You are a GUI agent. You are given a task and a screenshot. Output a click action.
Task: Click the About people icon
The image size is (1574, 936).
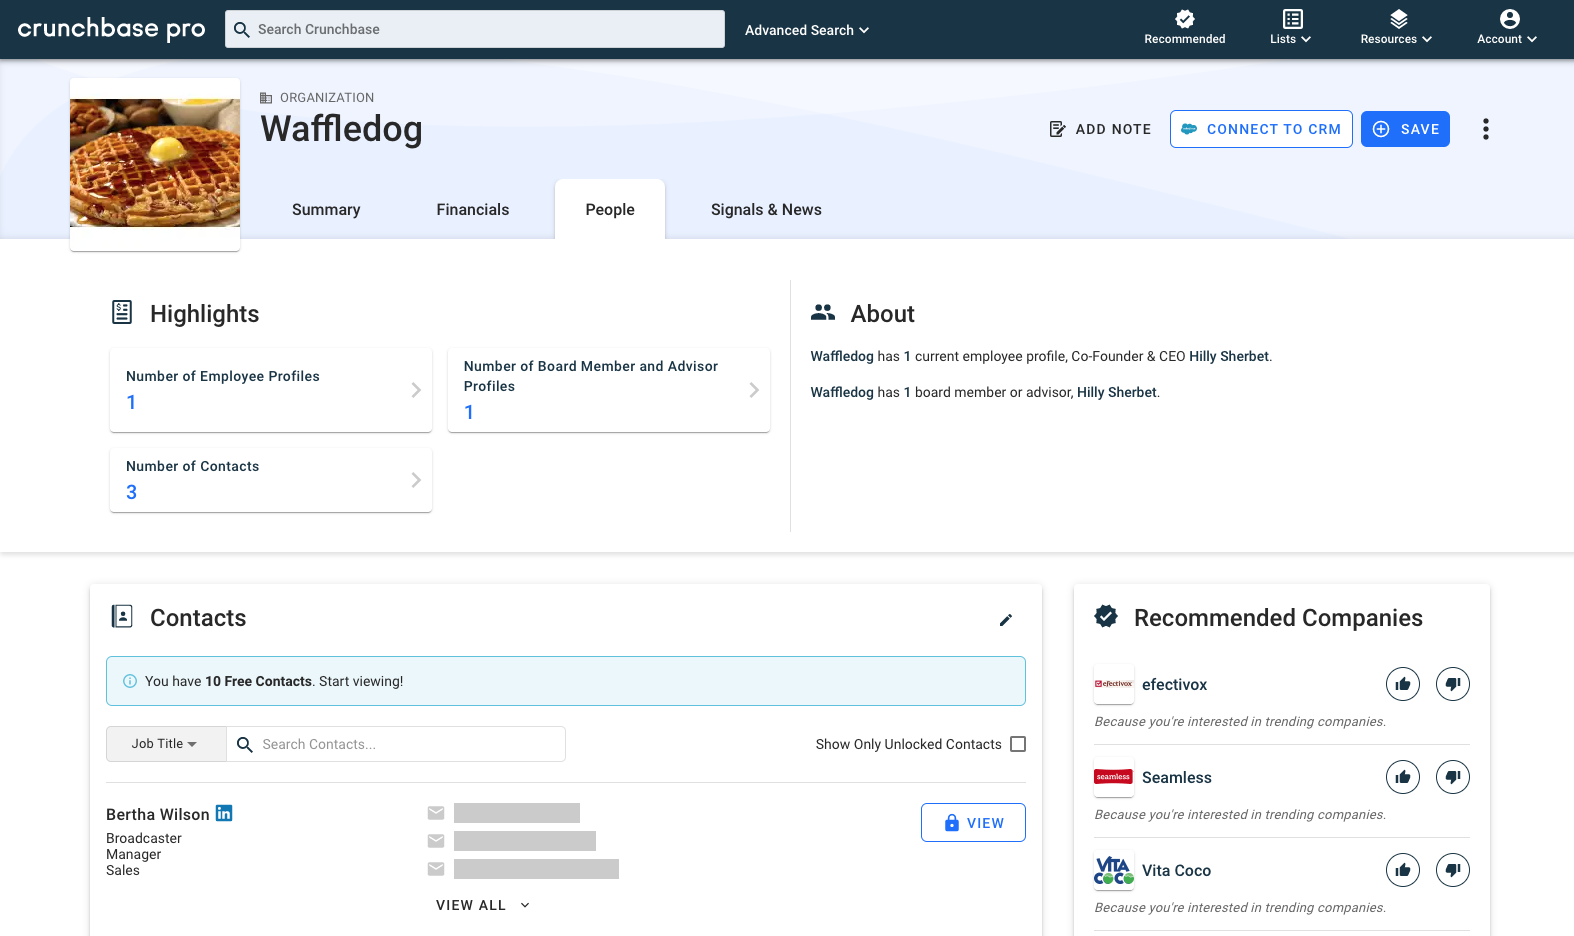823,313
